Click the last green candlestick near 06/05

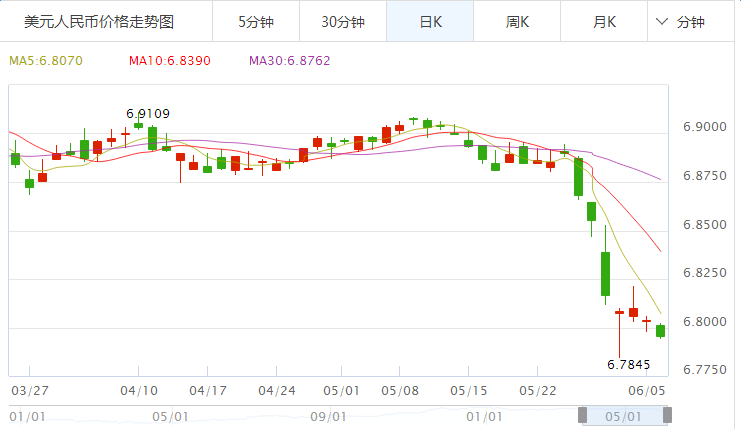click(x=660, y=331)
